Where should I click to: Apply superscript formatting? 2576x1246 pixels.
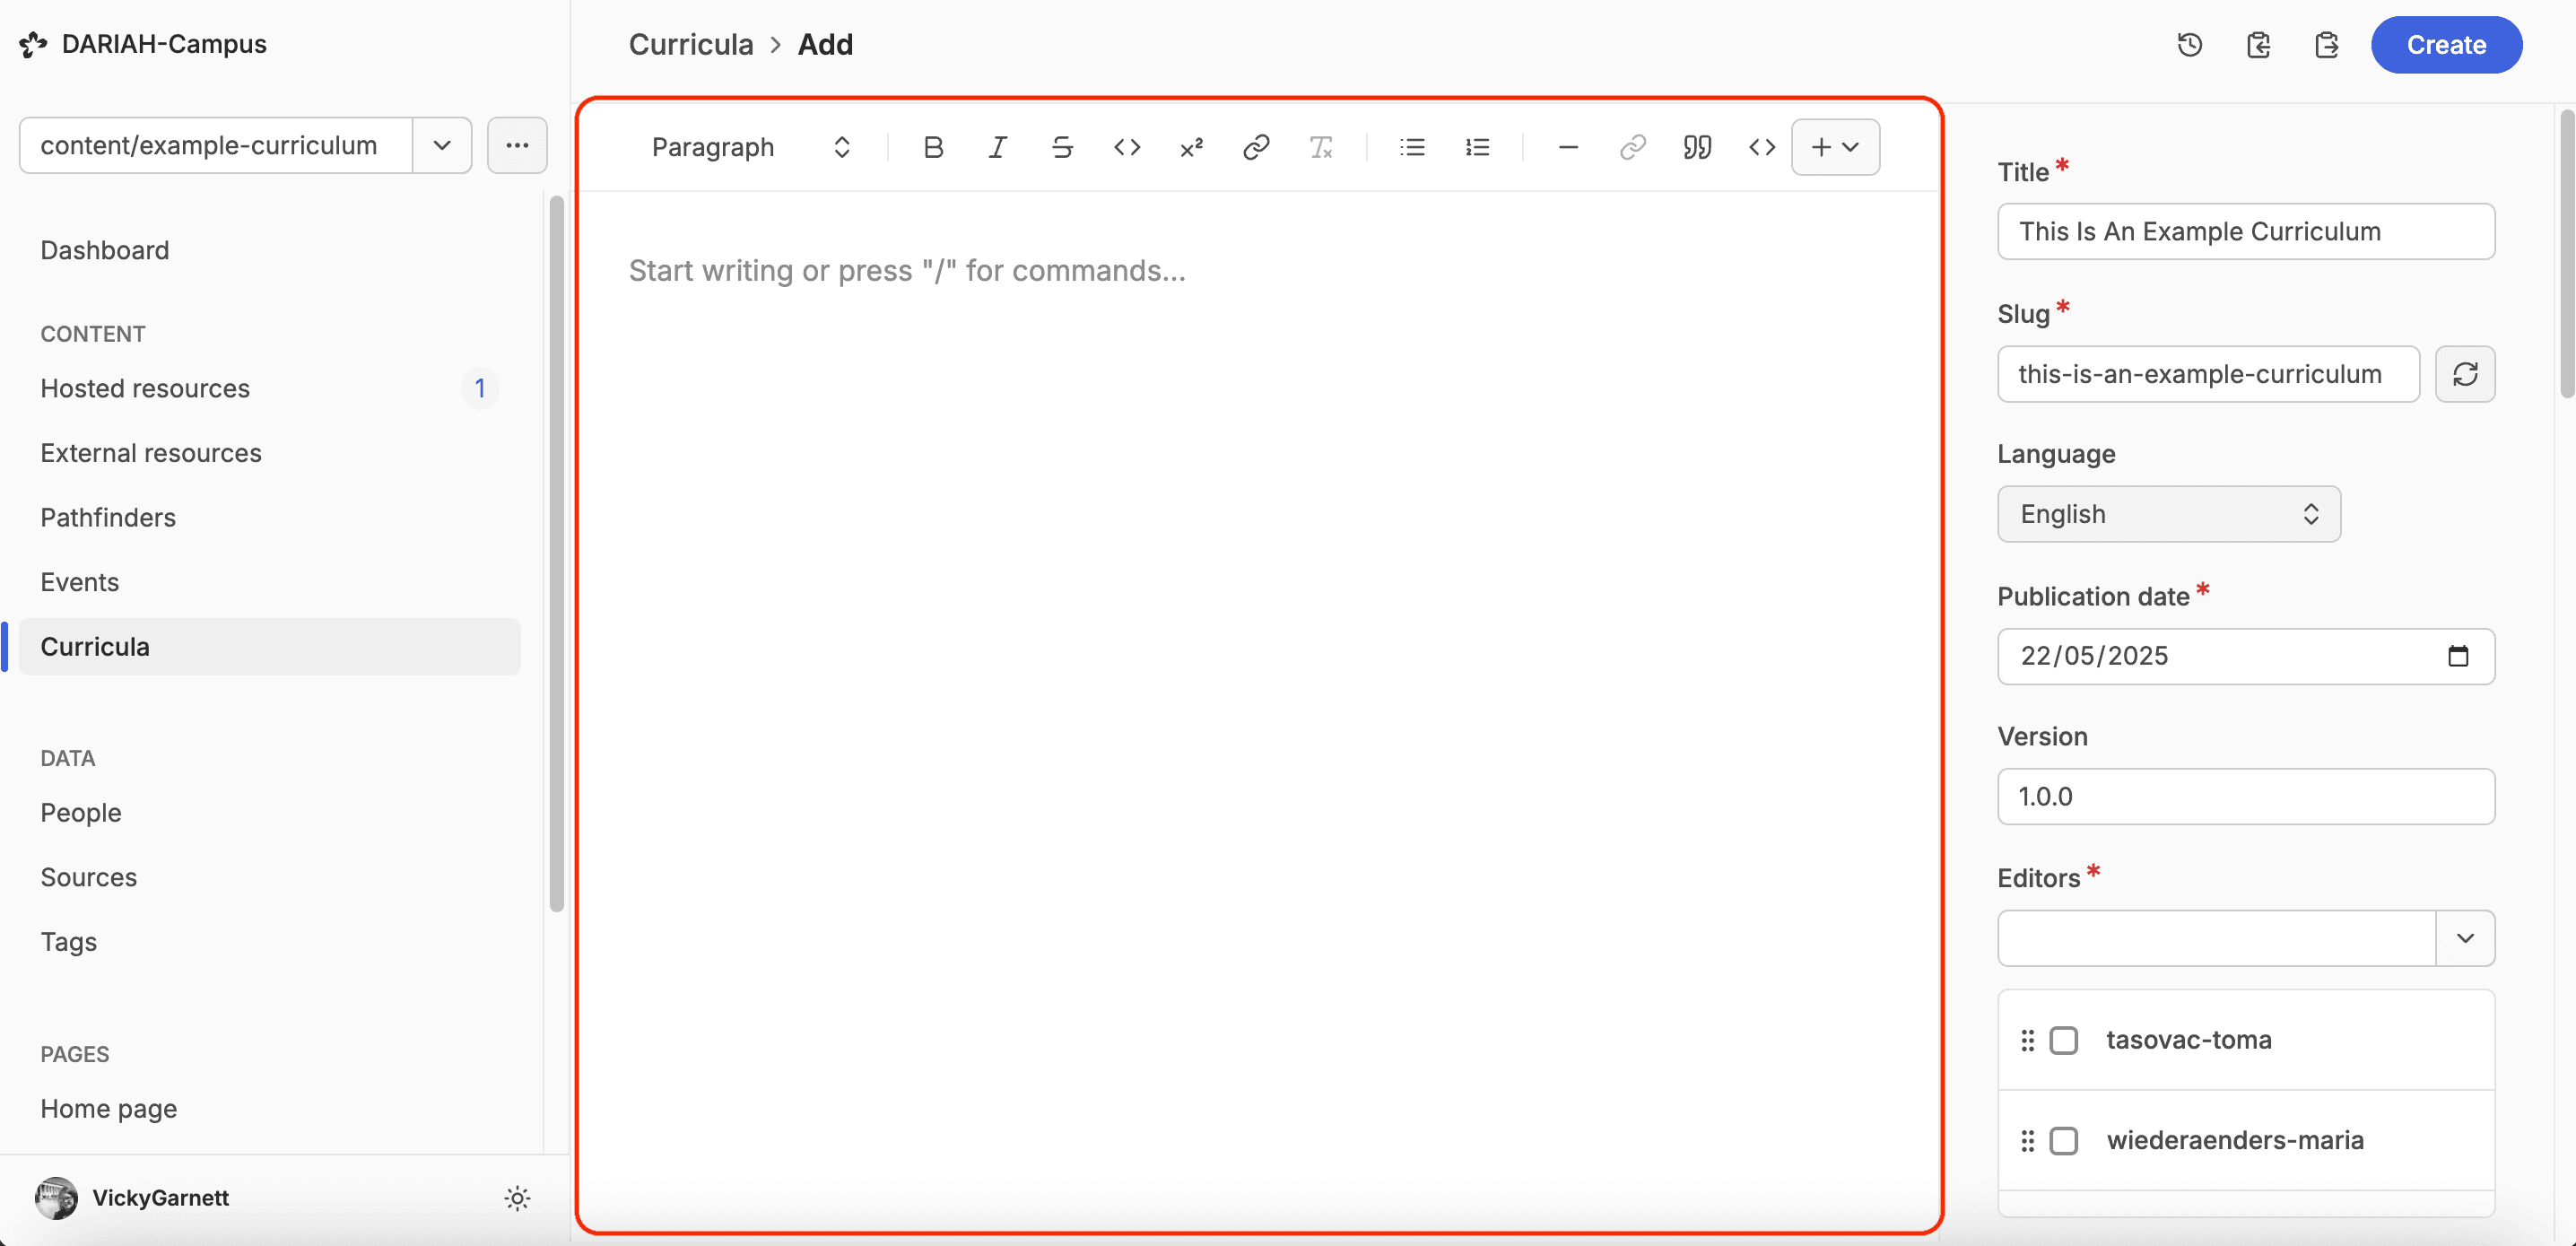(1191, 147)
